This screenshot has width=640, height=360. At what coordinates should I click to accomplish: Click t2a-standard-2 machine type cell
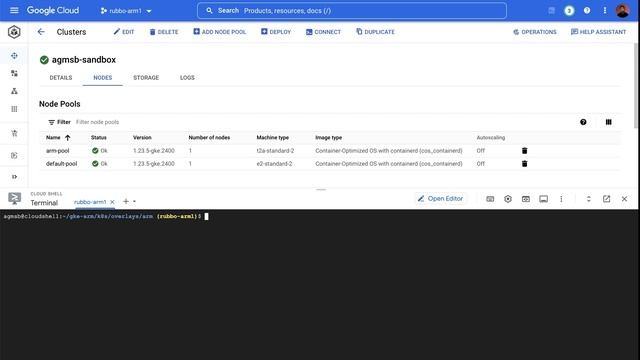[x=275, y=151]
